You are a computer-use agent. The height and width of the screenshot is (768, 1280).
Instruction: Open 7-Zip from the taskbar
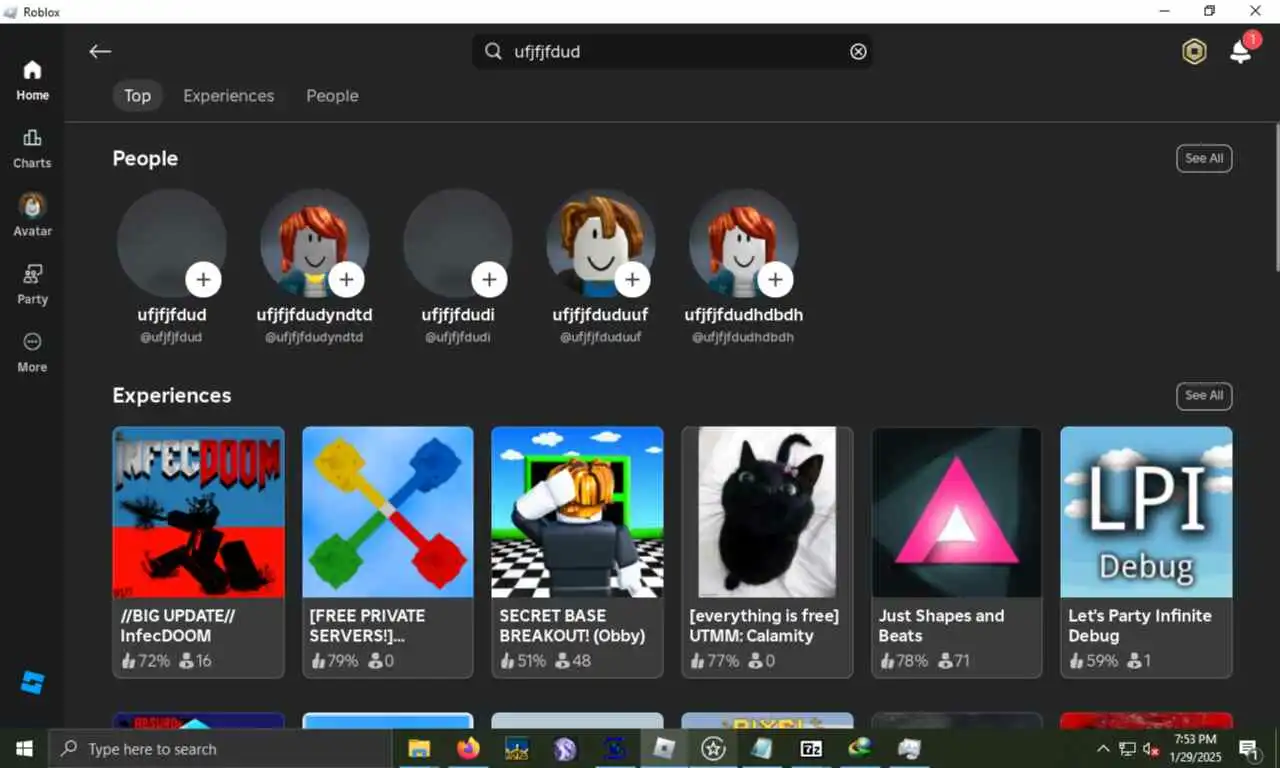[x=811, y=749]
